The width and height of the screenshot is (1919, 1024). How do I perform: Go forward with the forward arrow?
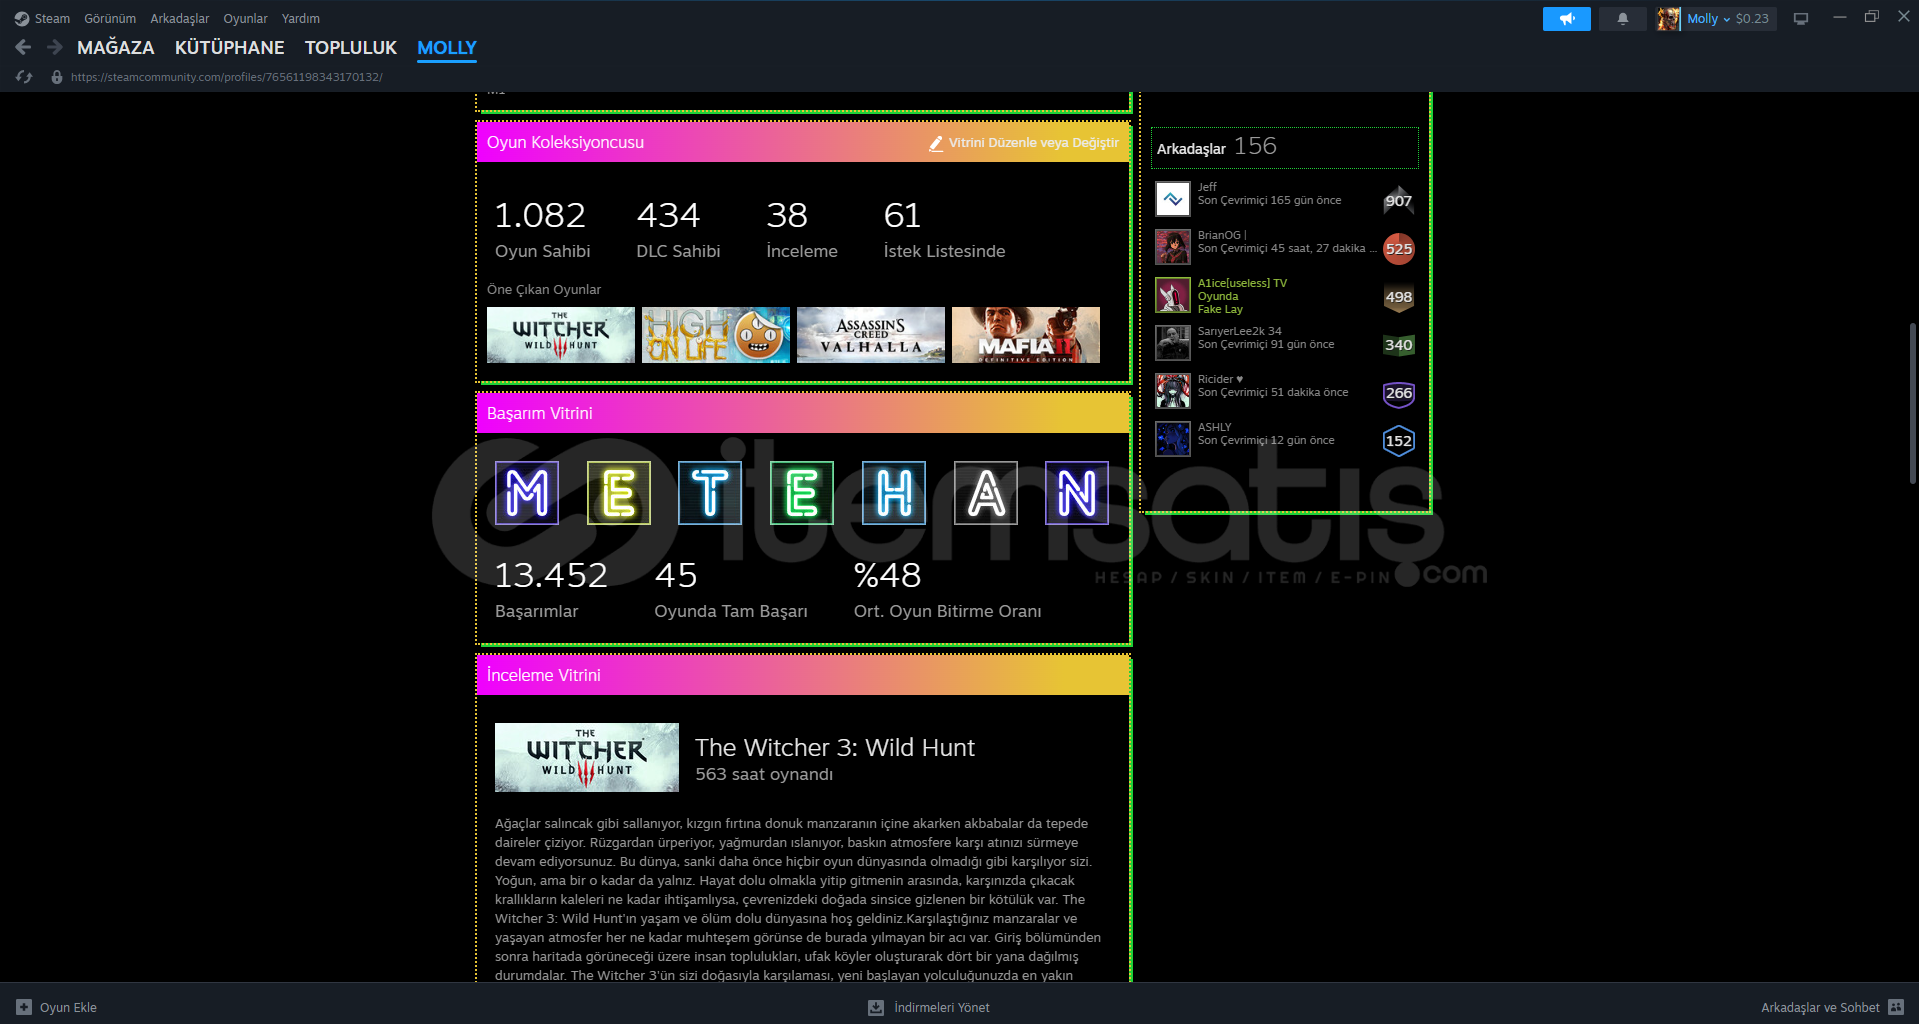pyautogui.click(x=55, y=47)
